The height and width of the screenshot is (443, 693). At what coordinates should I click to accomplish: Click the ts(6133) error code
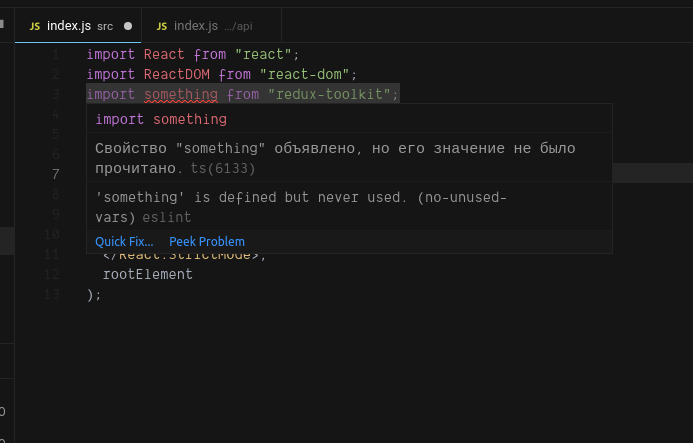coord(223,168)
